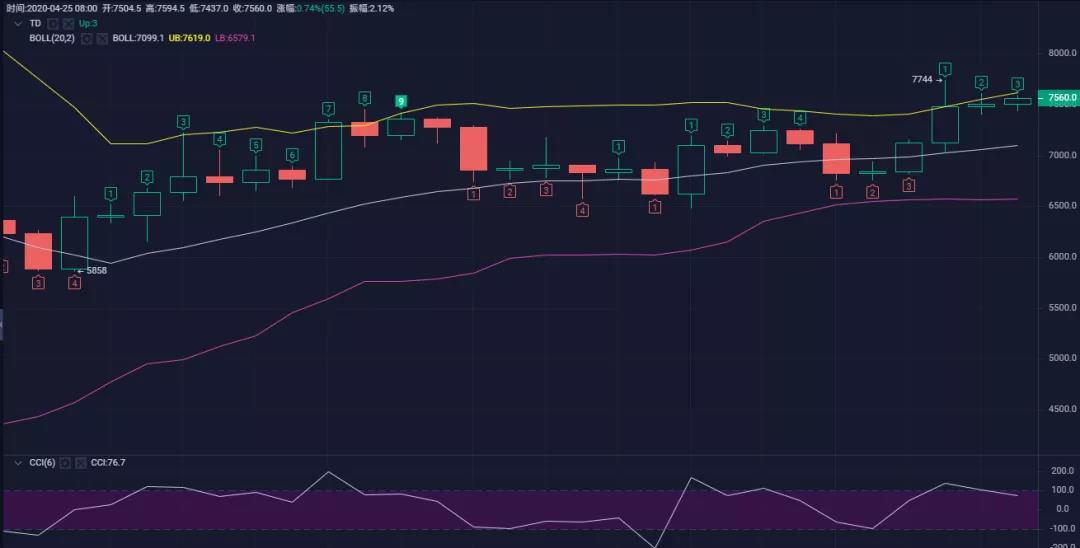Click the change 0.74%(55.5) value
The image size is (1080, 548).
click(321, 9)
